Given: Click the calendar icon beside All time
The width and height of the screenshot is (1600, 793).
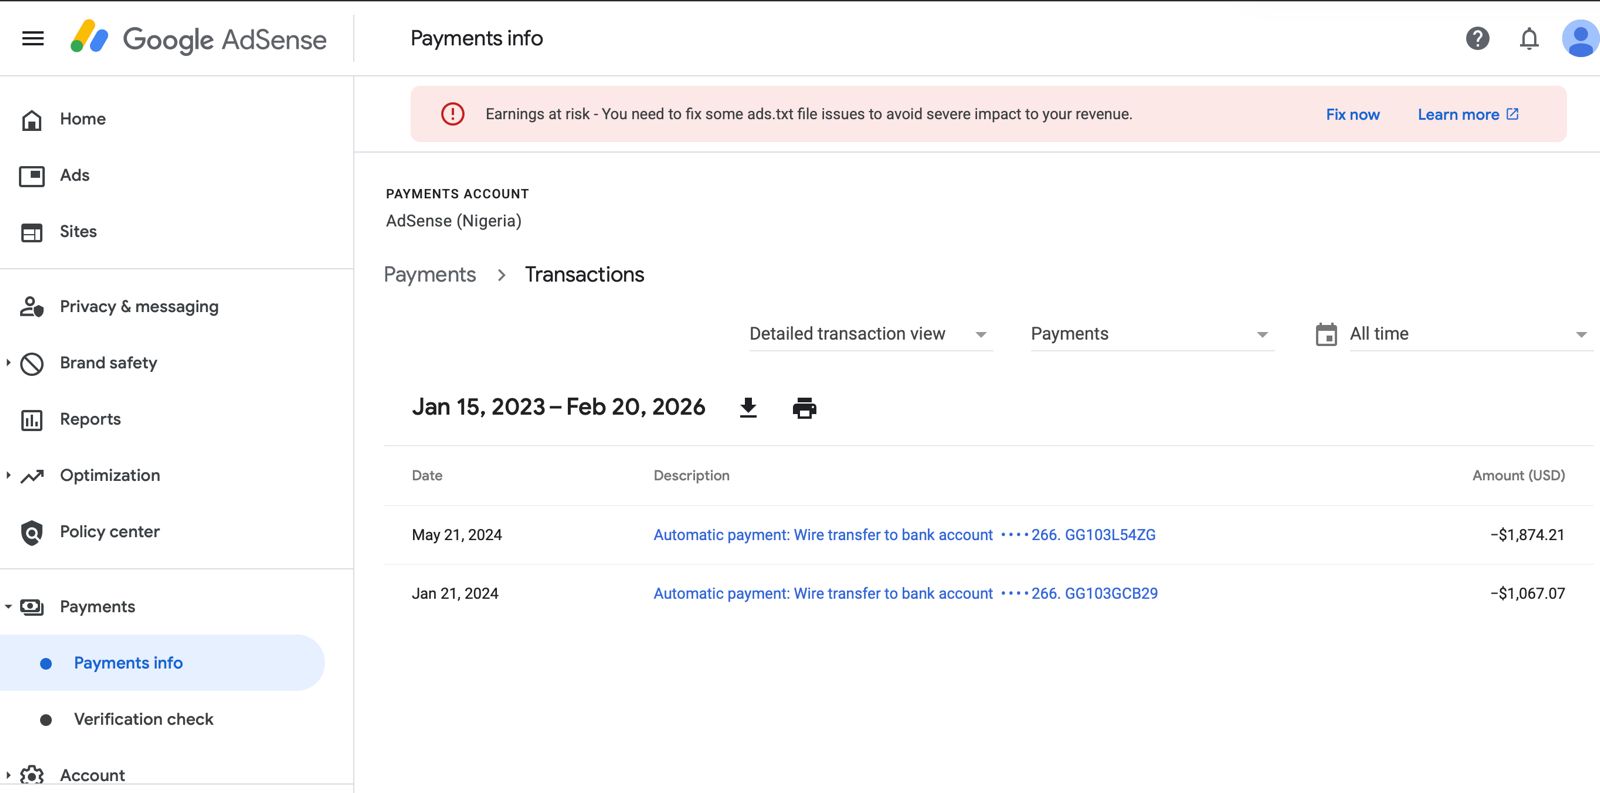Looking at the screenshot, I should [x=1326, y=335].
